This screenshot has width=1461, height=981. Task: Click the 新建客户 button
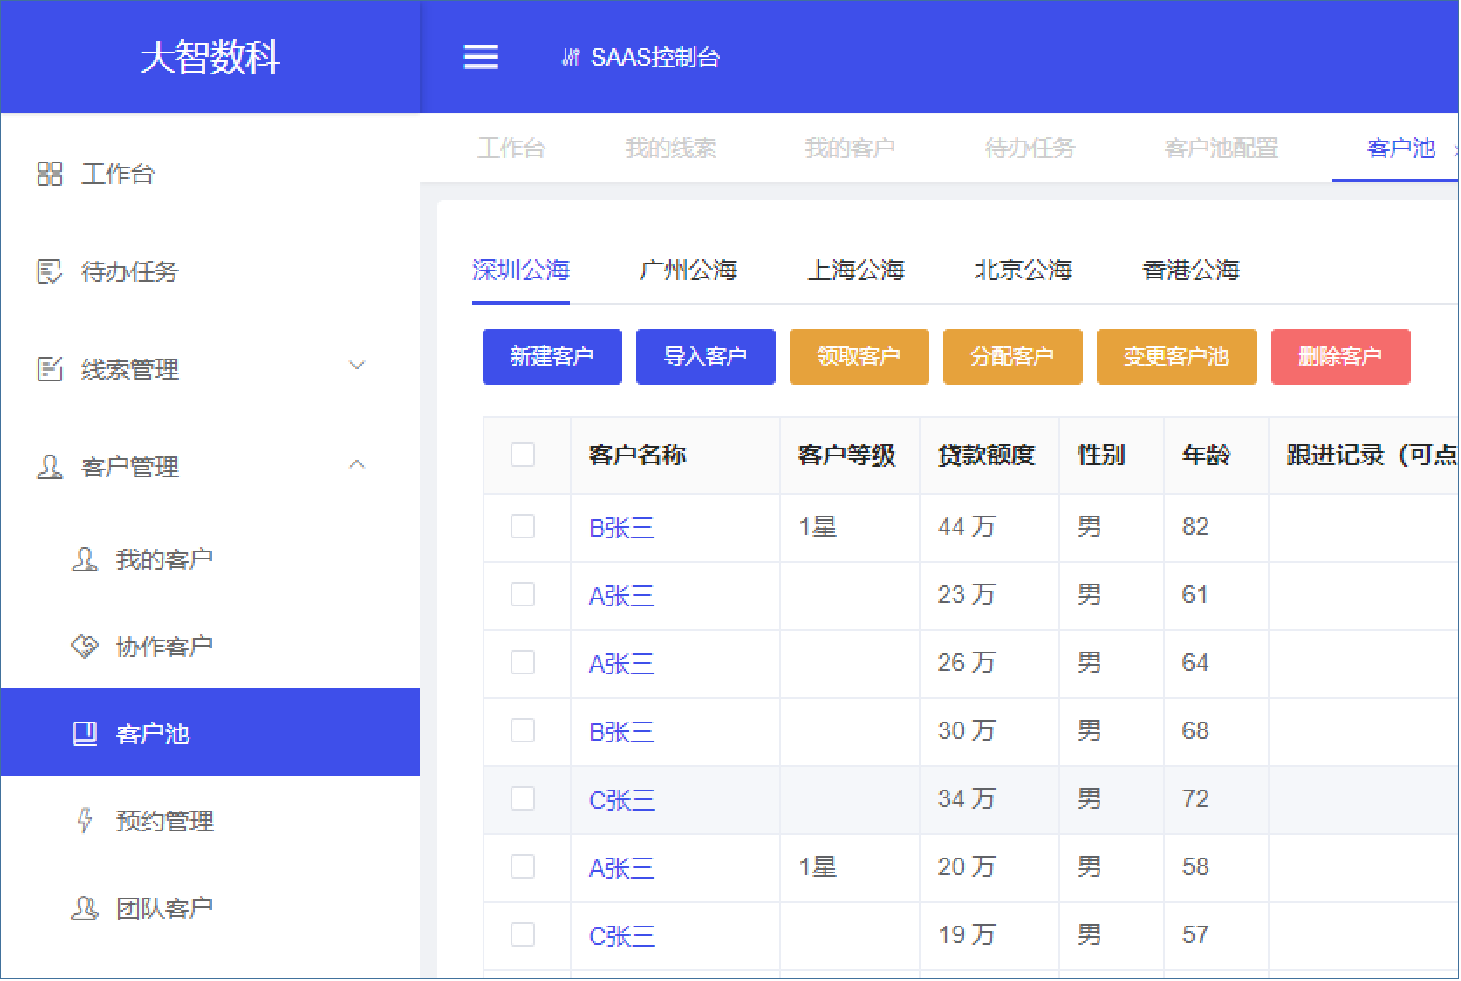pyautogui.click(x=552, y=357)
